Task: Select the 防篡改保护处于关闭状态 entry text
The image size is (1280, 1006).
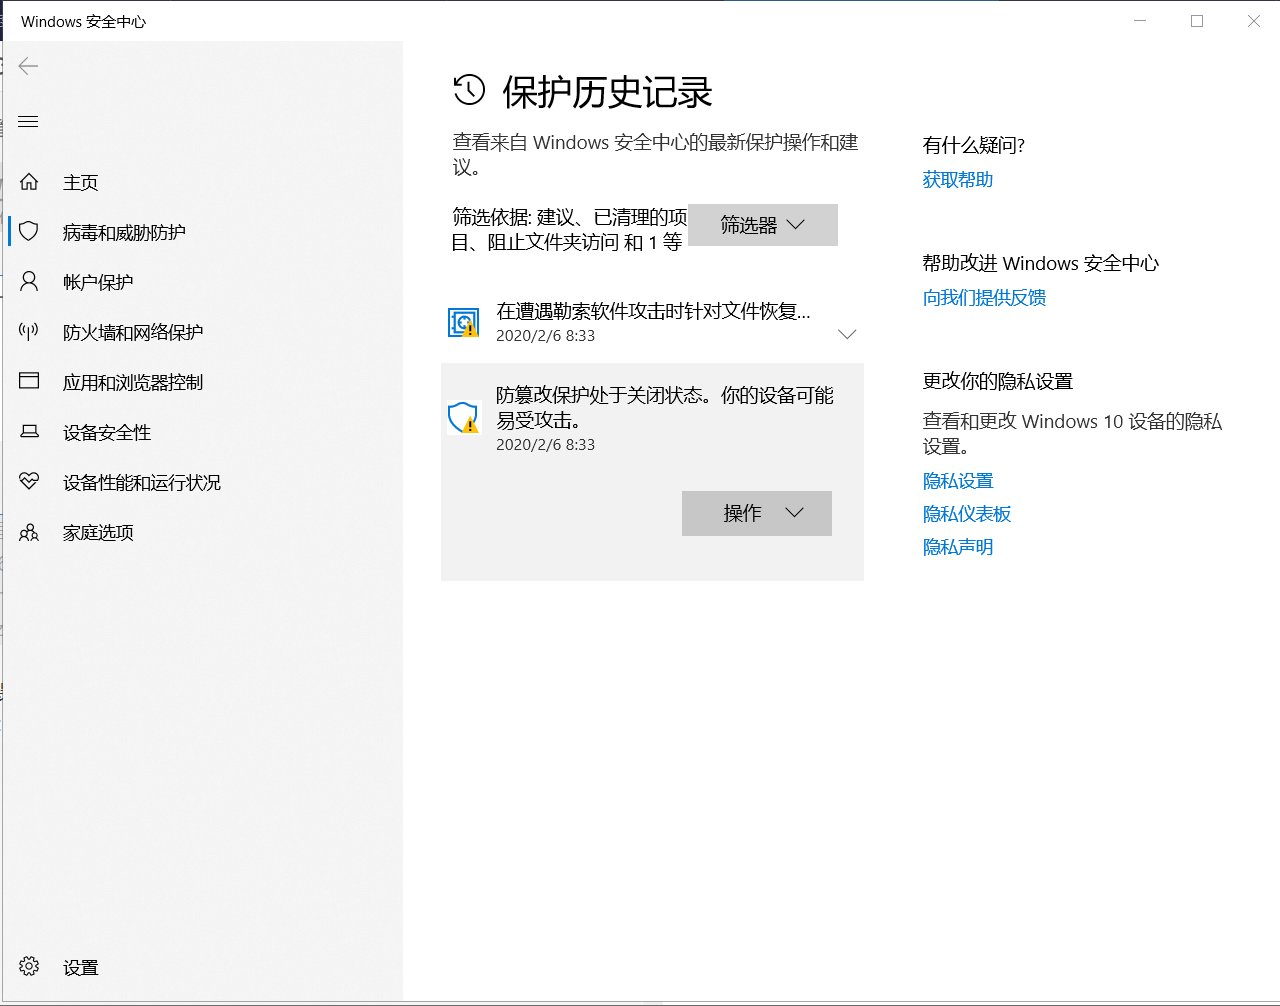Action: click(665, 407)
